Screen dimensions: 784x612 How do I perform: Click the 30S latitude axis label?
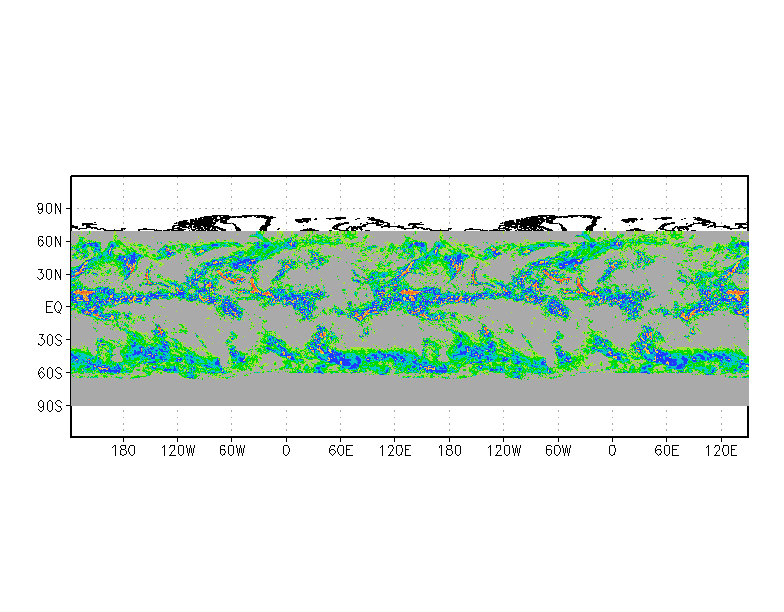(50, 340)
